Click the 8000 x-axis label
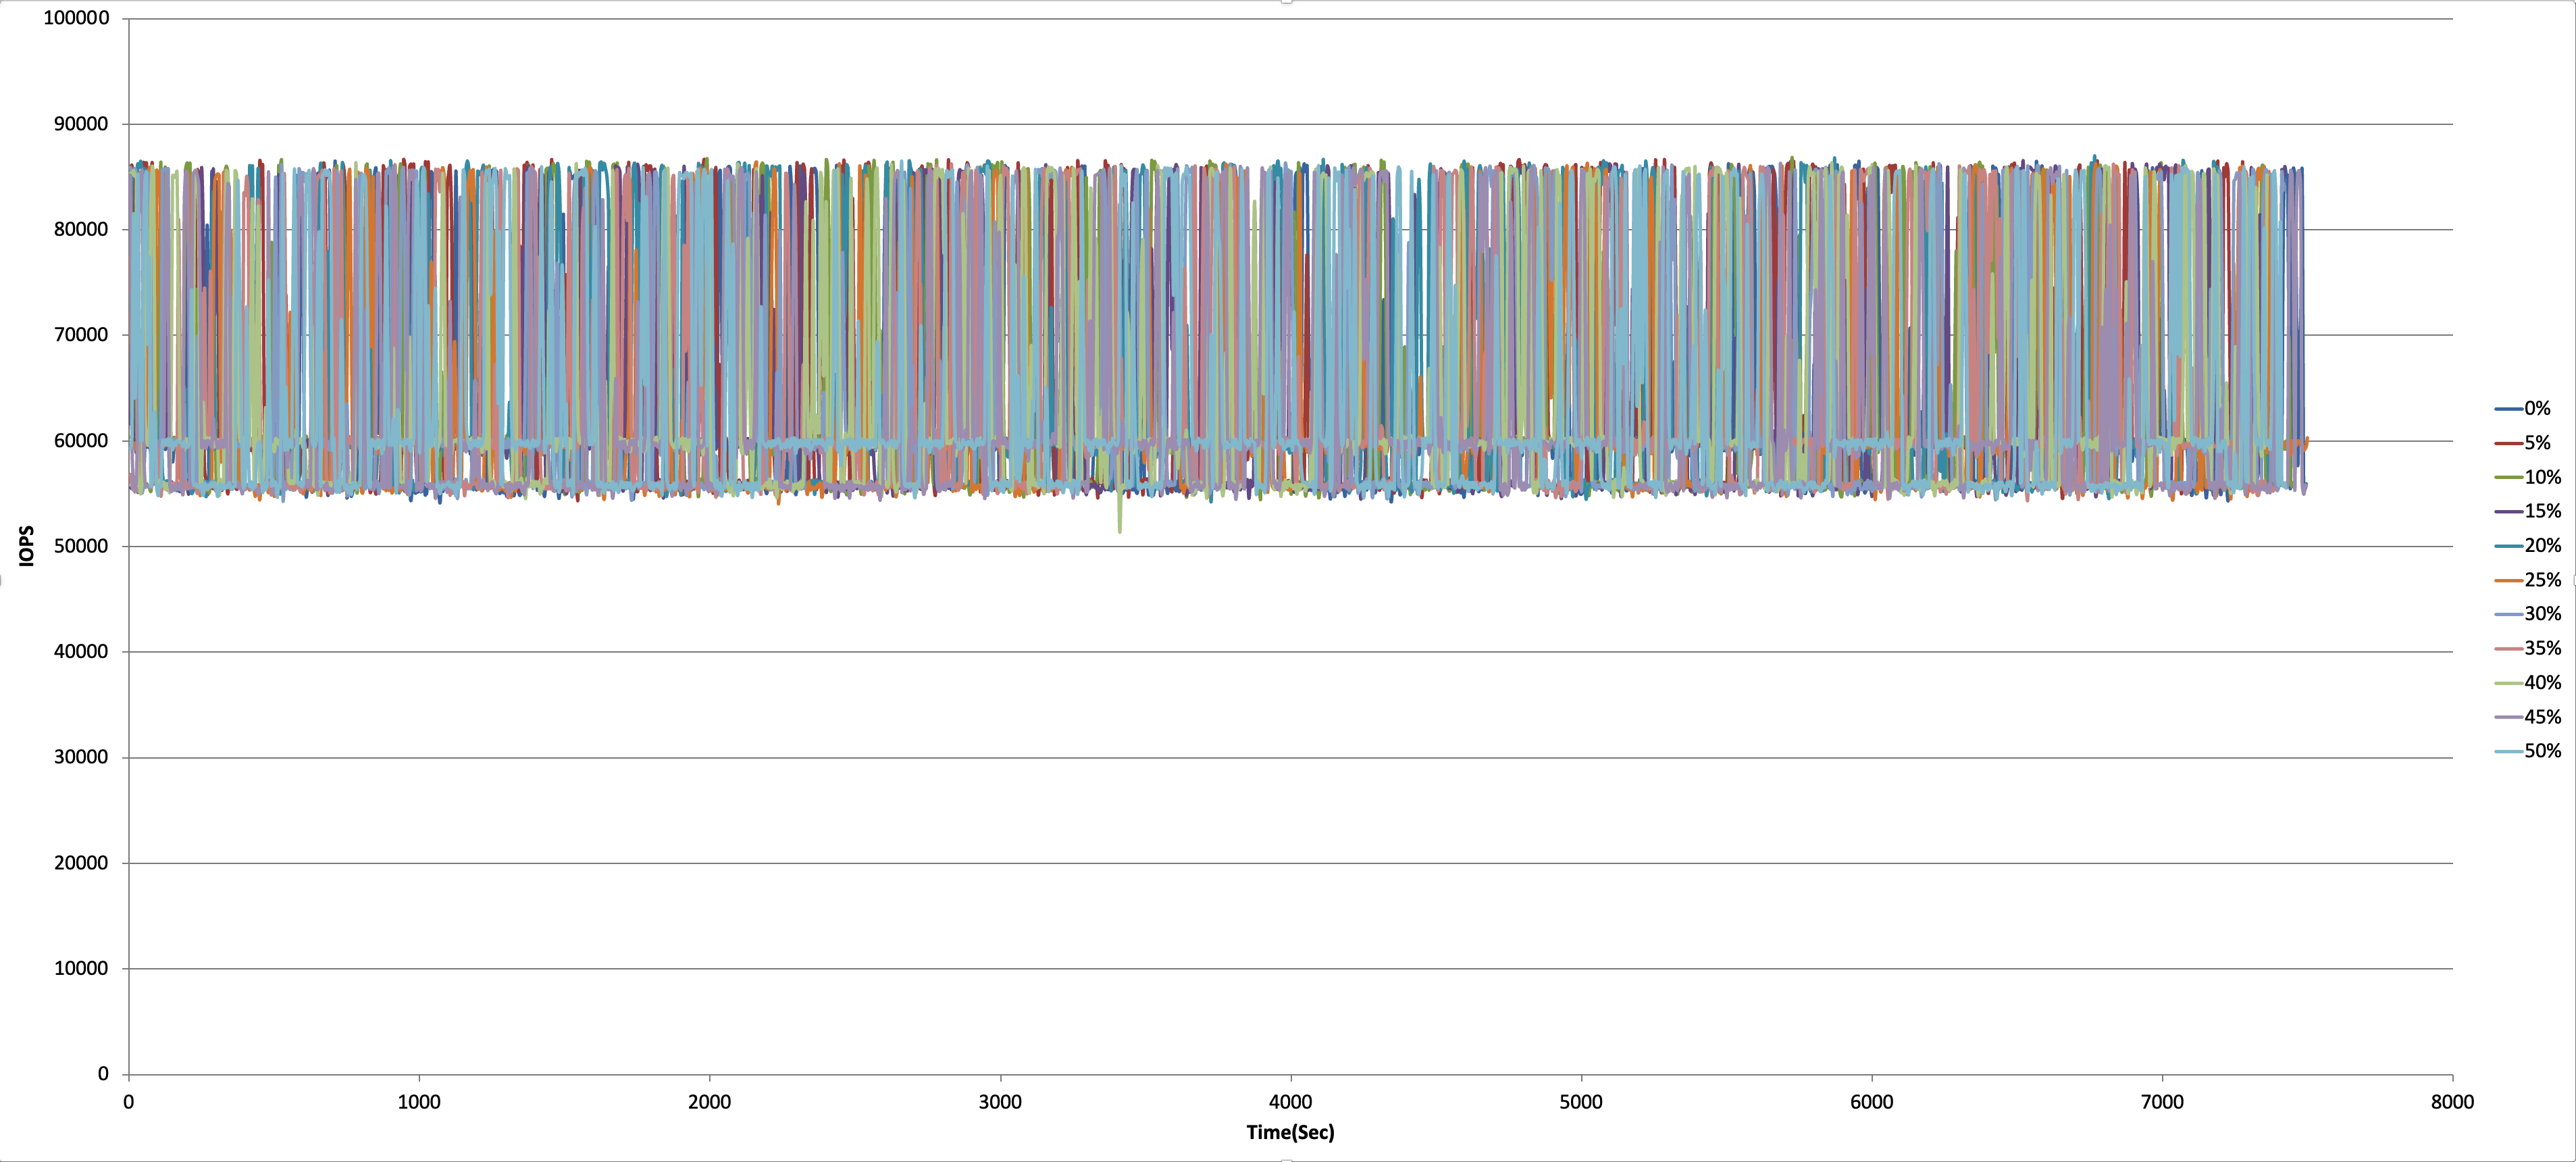2576x1162 pixels. point(2452,1102)
